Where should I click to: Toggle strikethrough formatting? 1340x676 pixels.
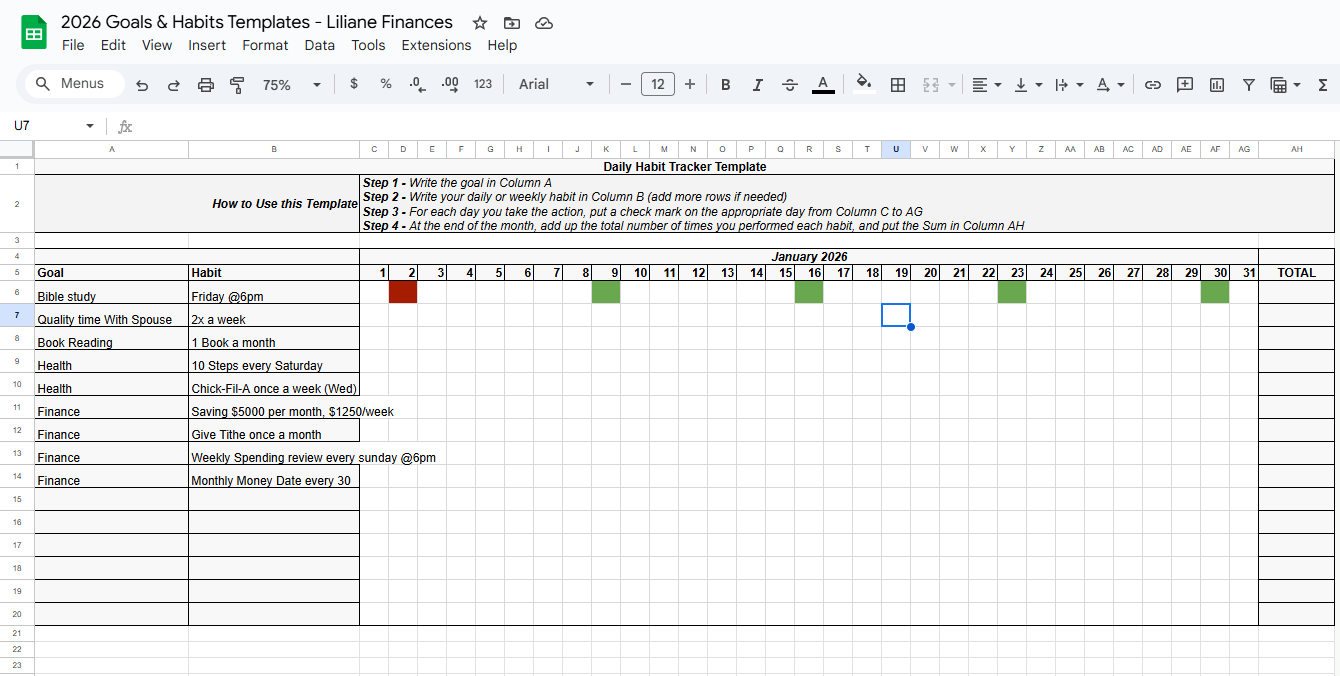click(789, 84)
